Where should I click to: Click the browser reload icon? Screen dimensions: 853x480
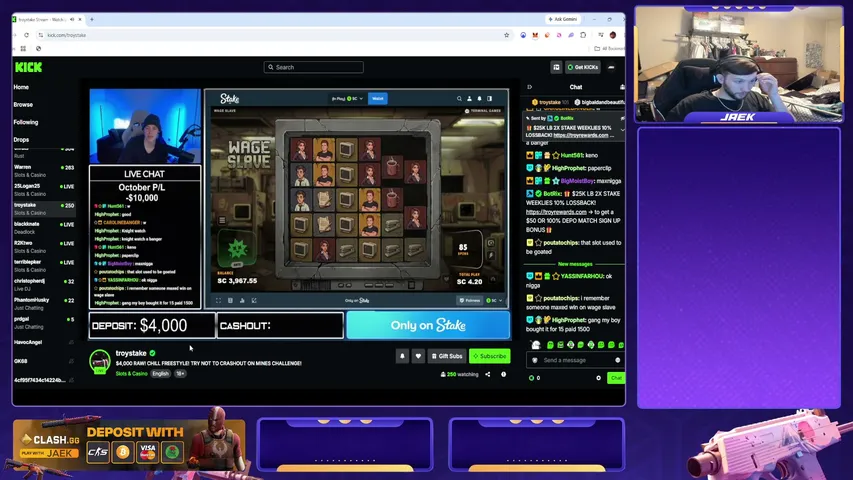click(x=26, y=35)
